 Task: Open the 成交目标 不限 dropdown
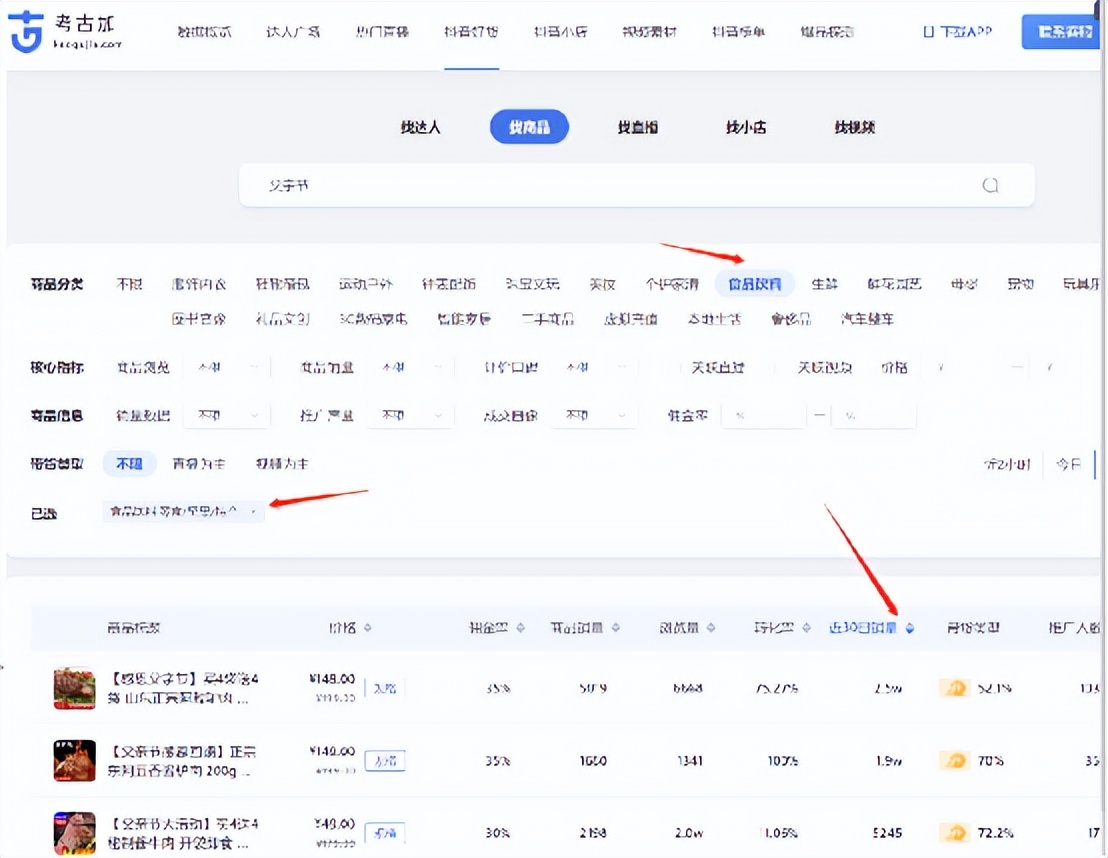[x=595, y=416]
